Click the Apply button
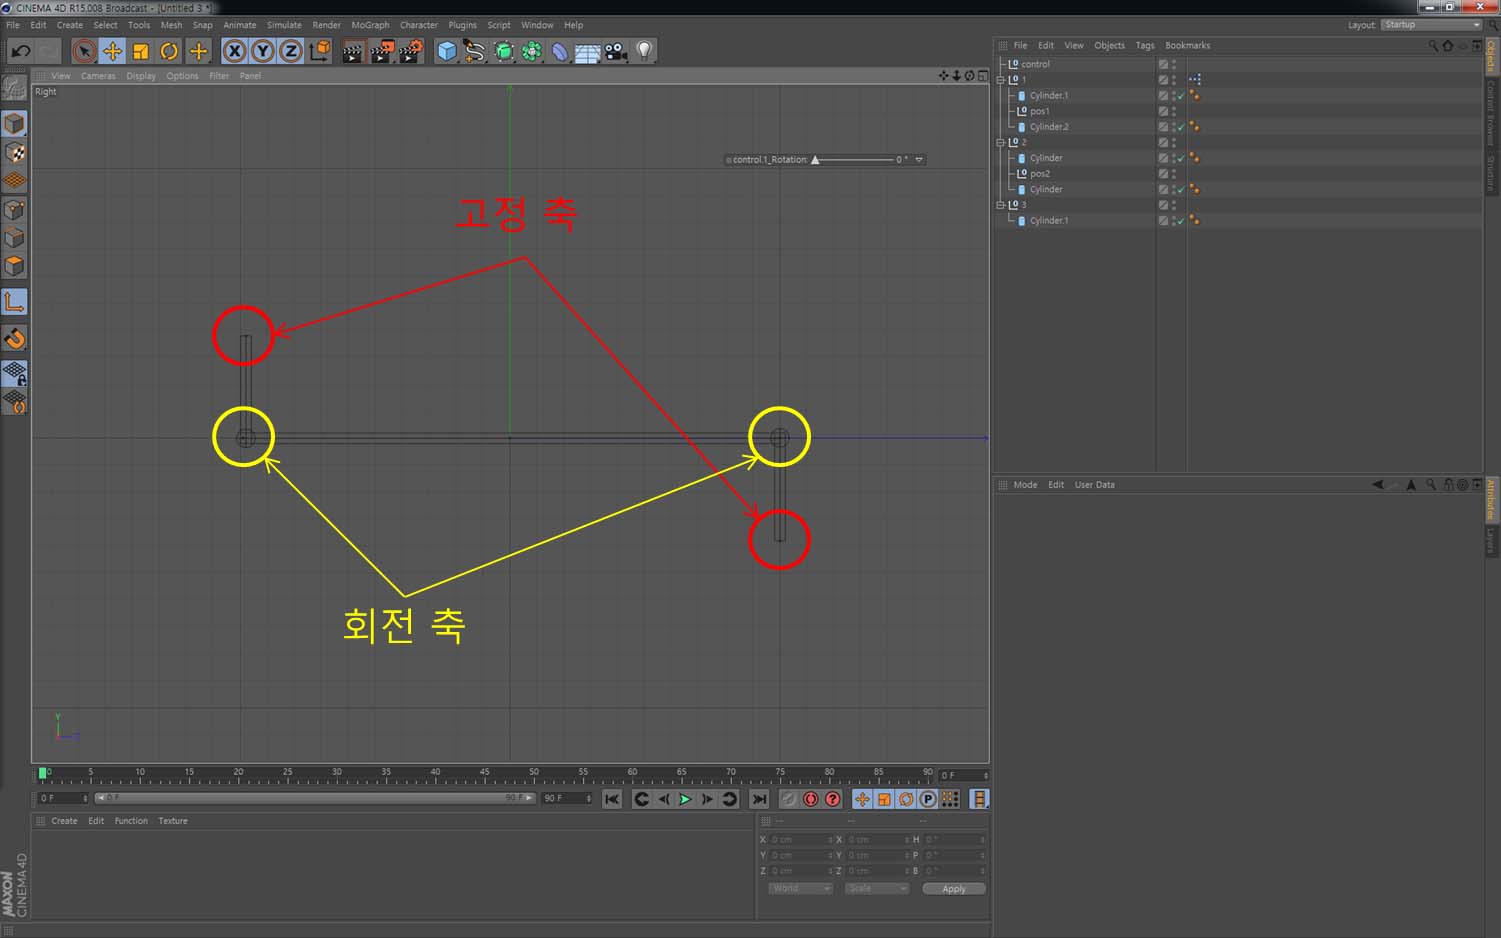 [x=954, y=889]
